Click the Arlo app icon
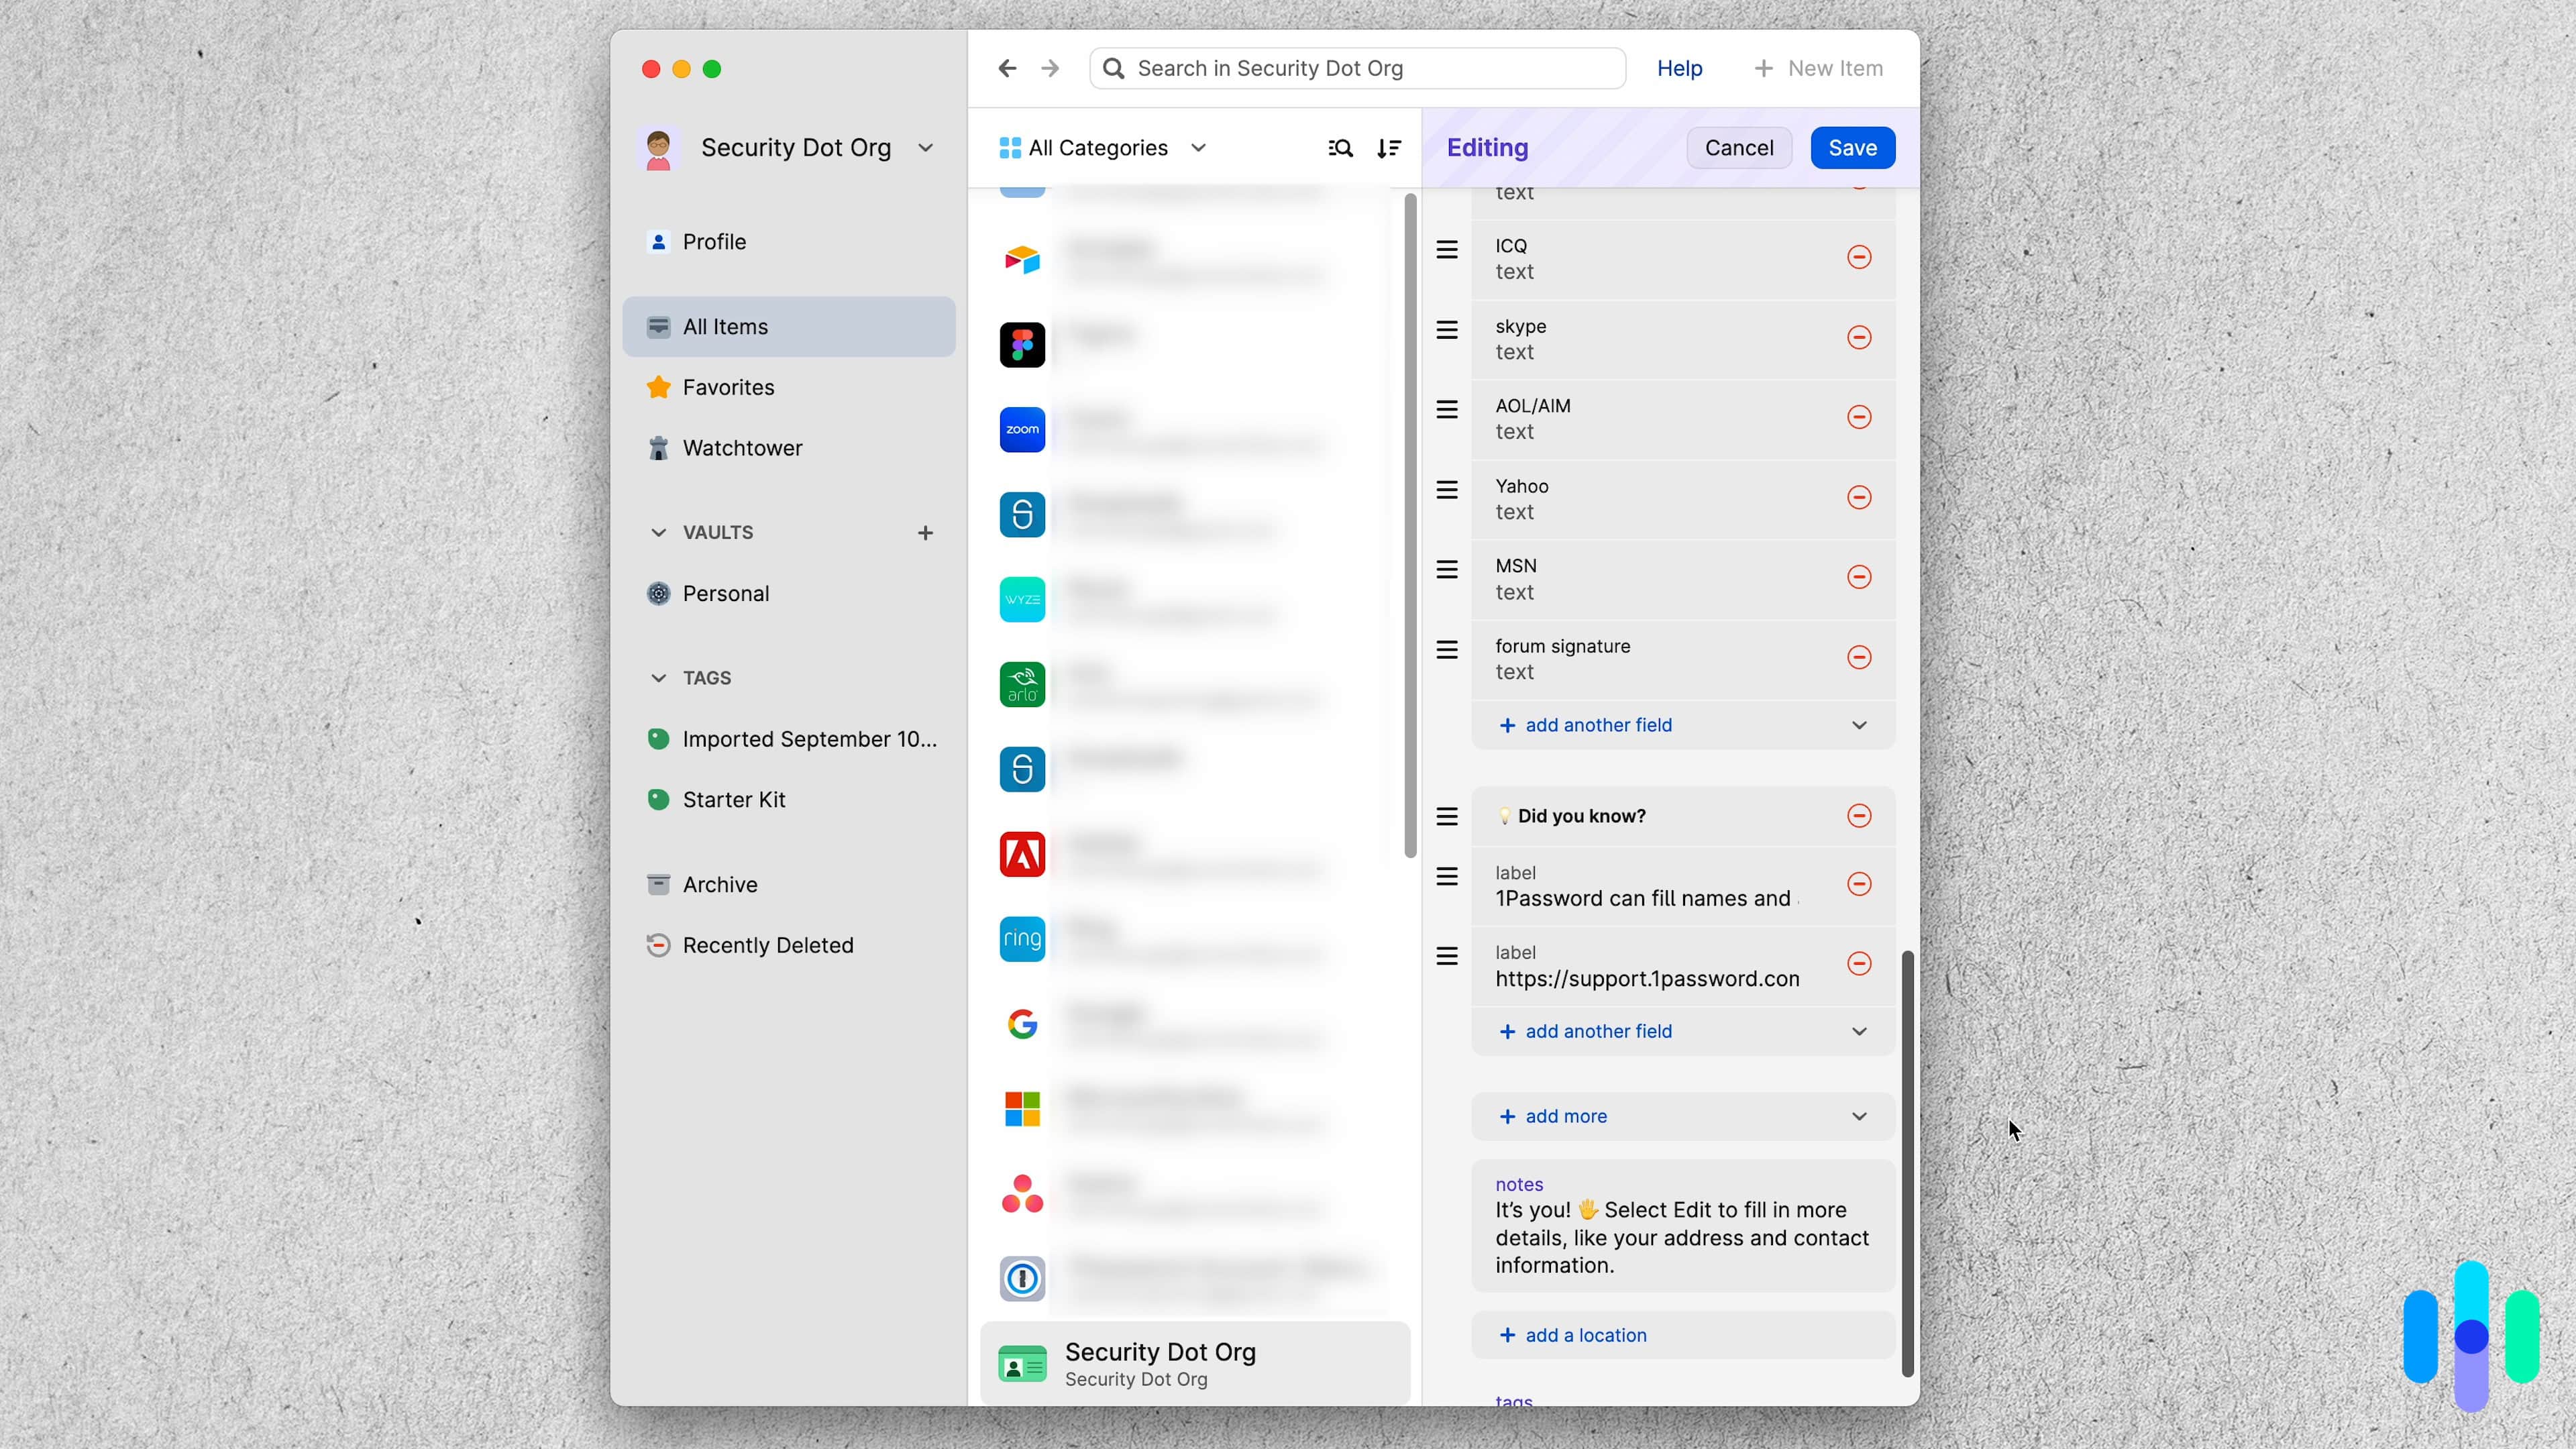This screenshot has height=1449, width=2576. point(1021,684)
